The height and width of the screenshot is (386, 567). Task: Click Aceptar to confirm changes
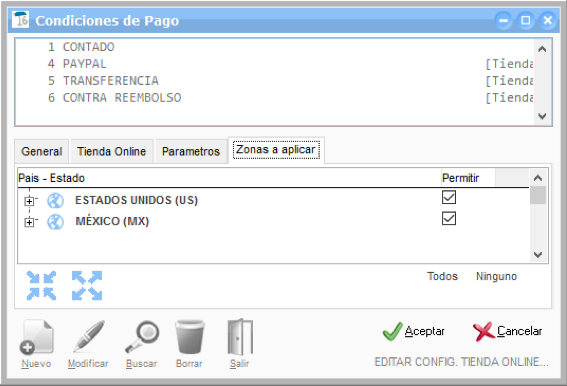pos(414,331)
